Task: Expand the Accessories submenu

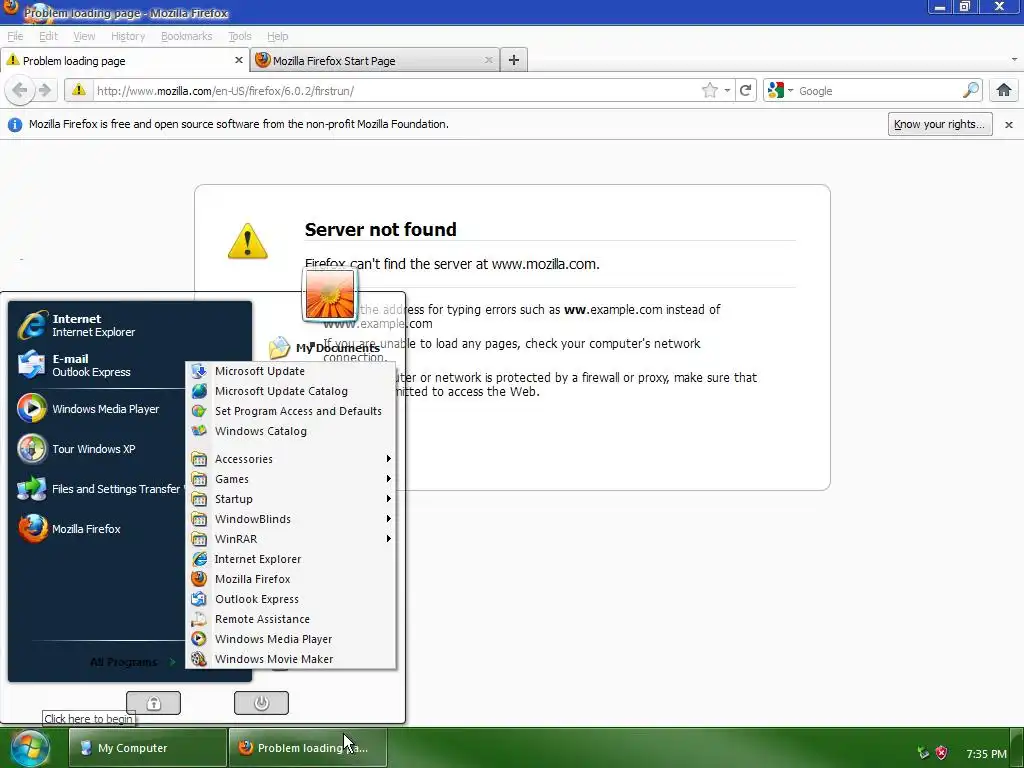Action: tap(291, 459)
